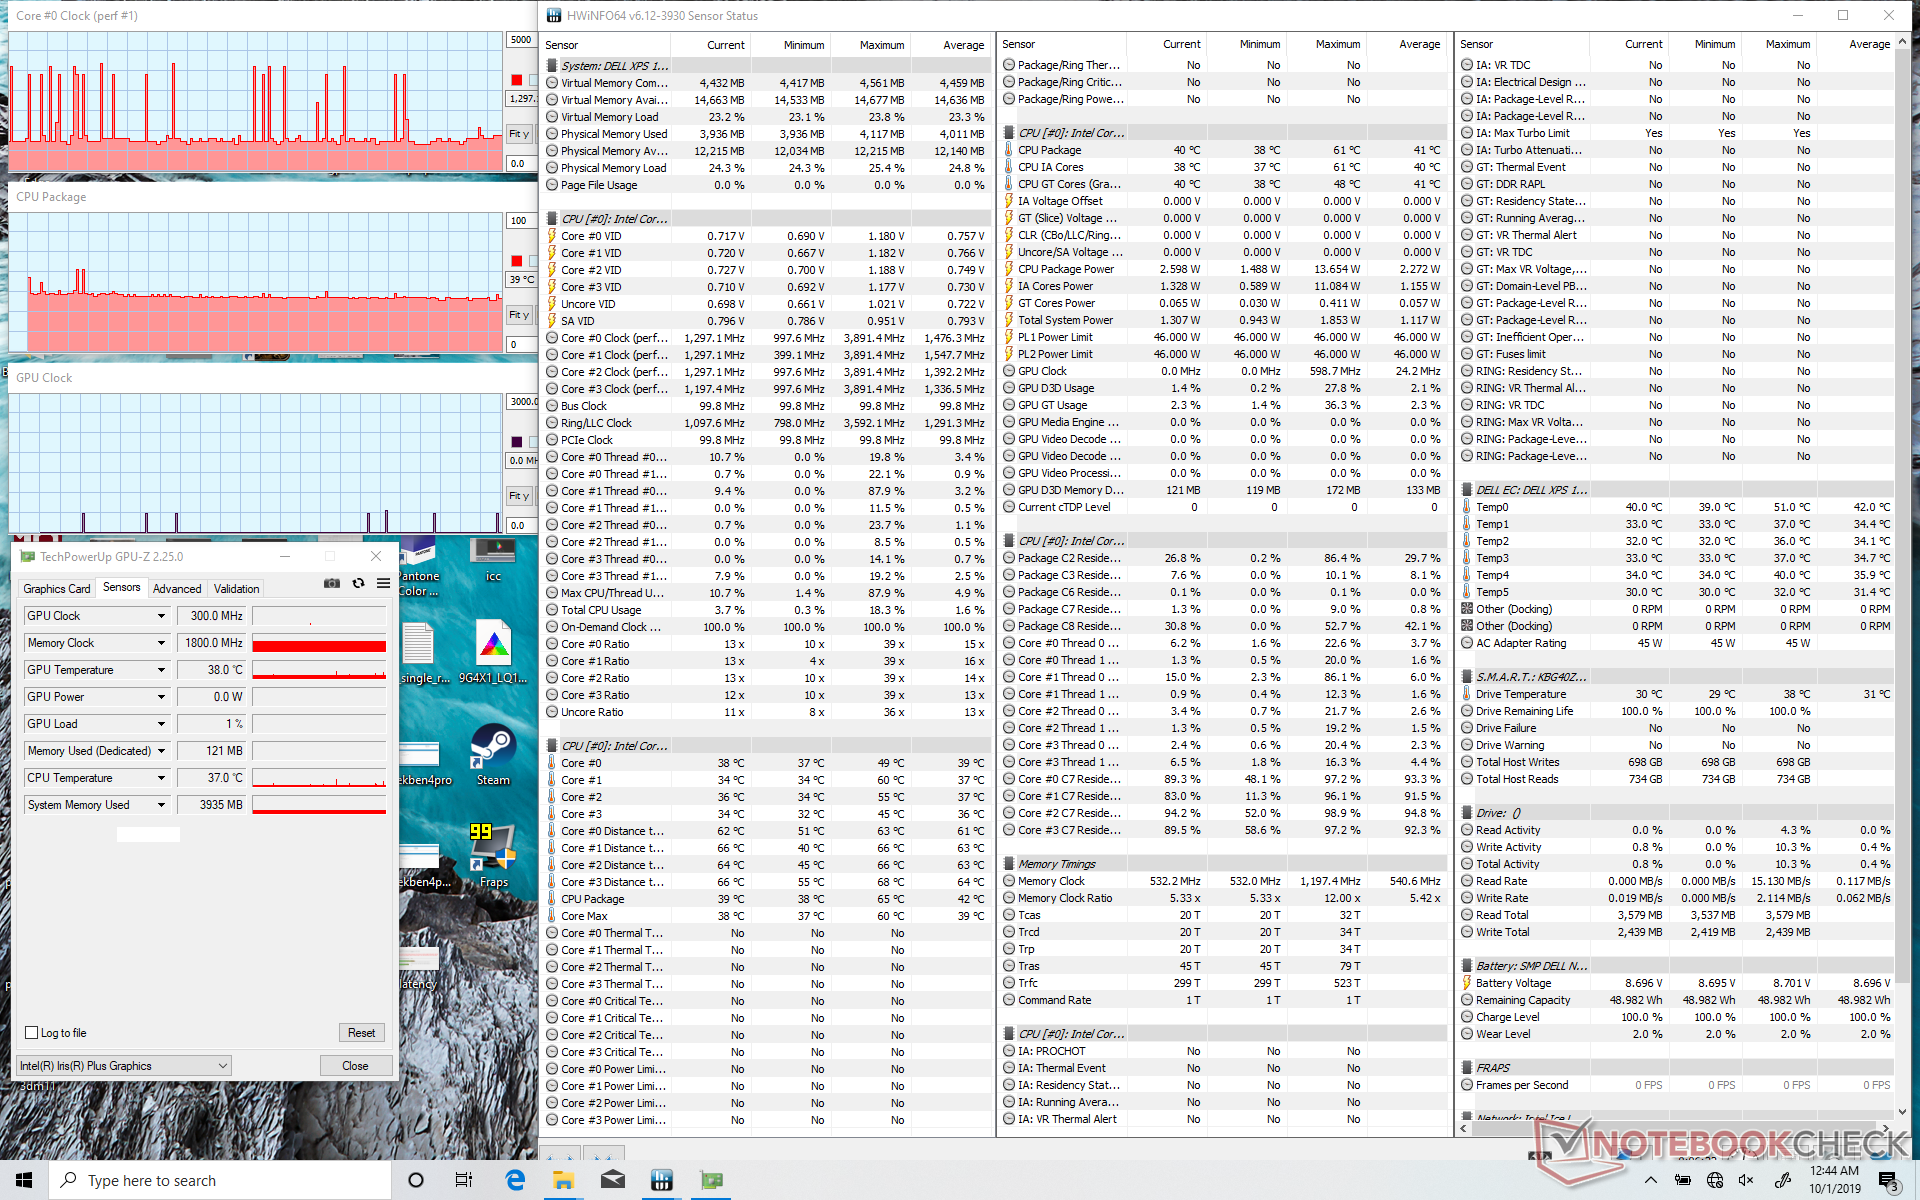Viewport: 1920px width, 1200px height.
Task: Click the GPU-Z refresh icon
Action: pos(358,583)
